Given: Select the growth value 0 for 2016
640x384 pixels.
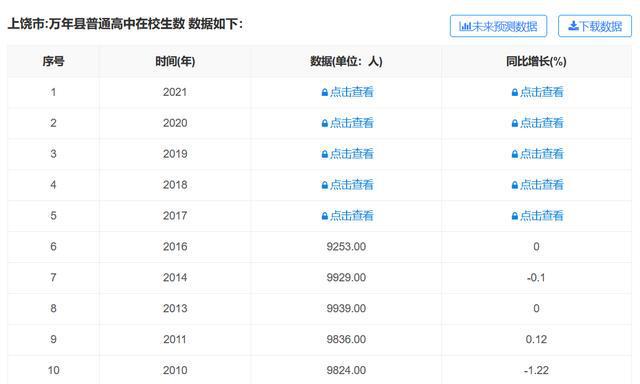Looking at the screenshot, I should tap(536, 246).
